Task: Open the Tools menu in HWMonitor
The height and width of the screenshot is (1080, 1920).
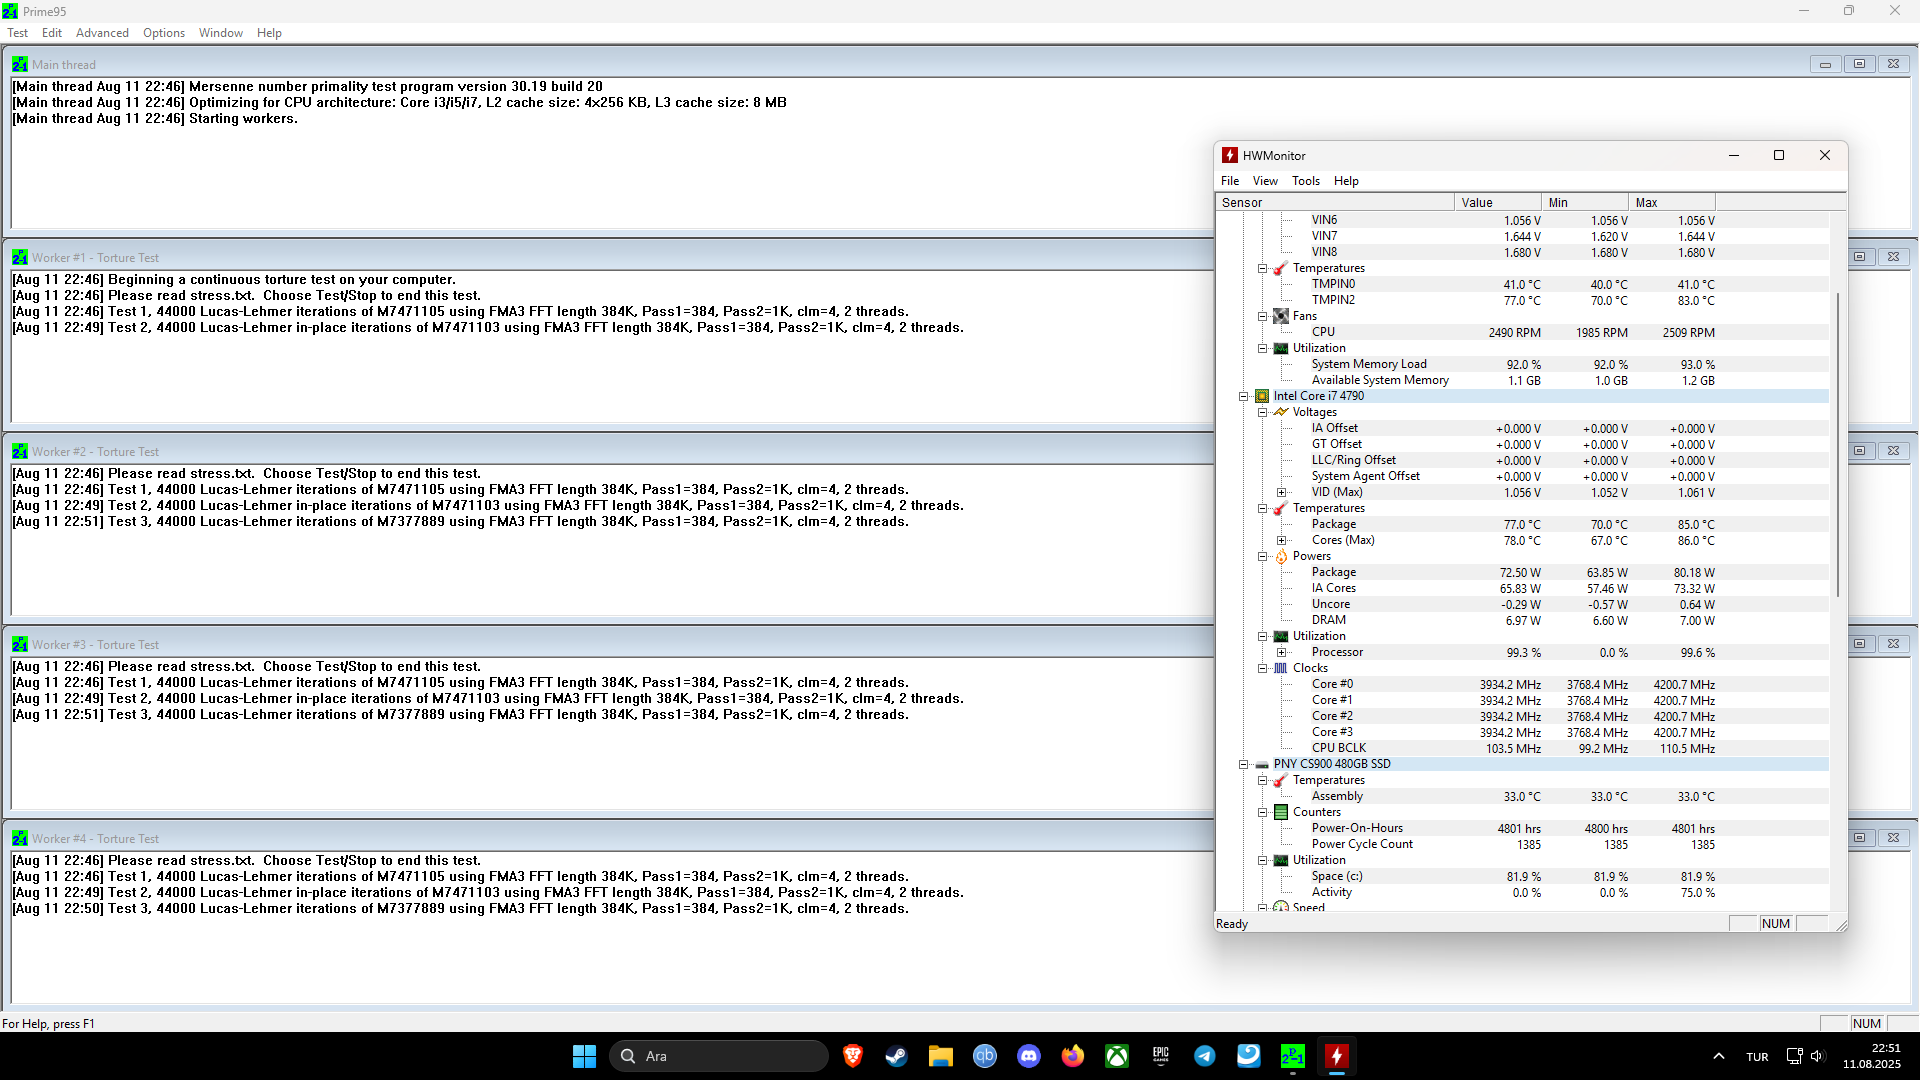Action: 1306,181
